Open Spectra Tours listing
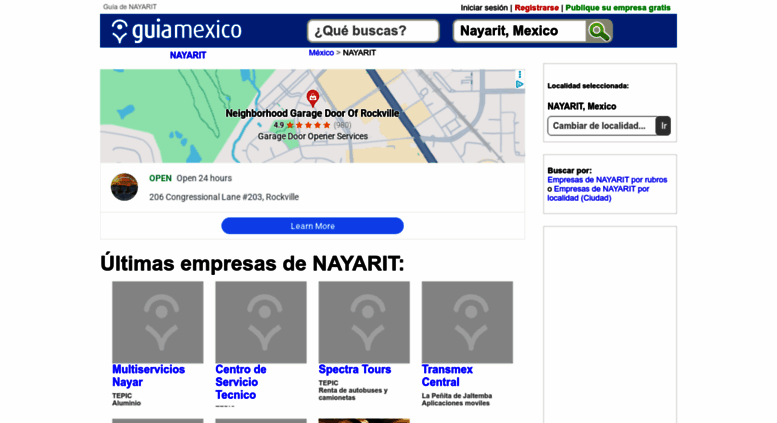Viewport: 777px width, 423px height. pos(355,370)
